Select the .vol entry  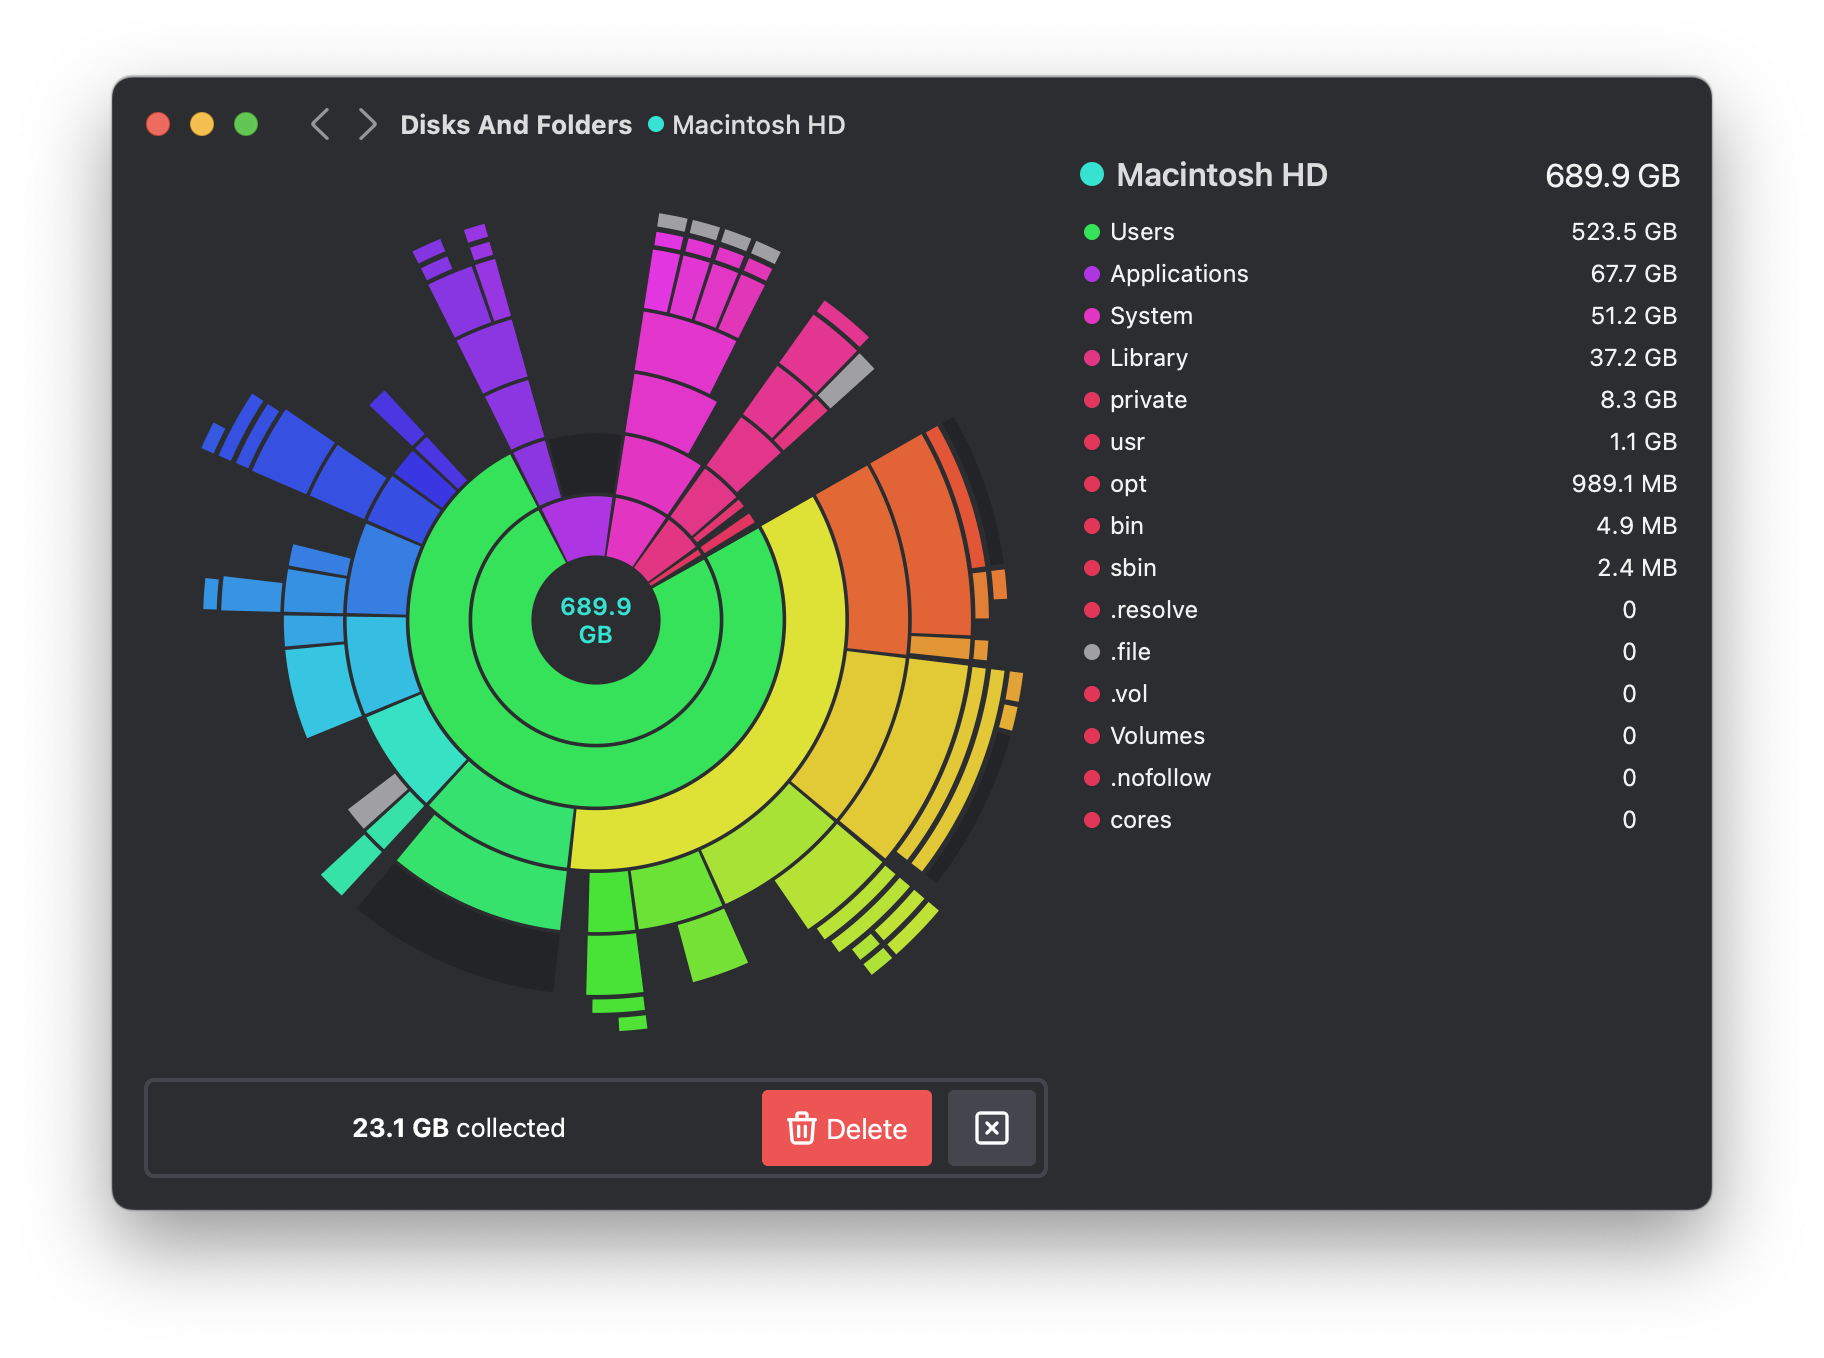1380,694
